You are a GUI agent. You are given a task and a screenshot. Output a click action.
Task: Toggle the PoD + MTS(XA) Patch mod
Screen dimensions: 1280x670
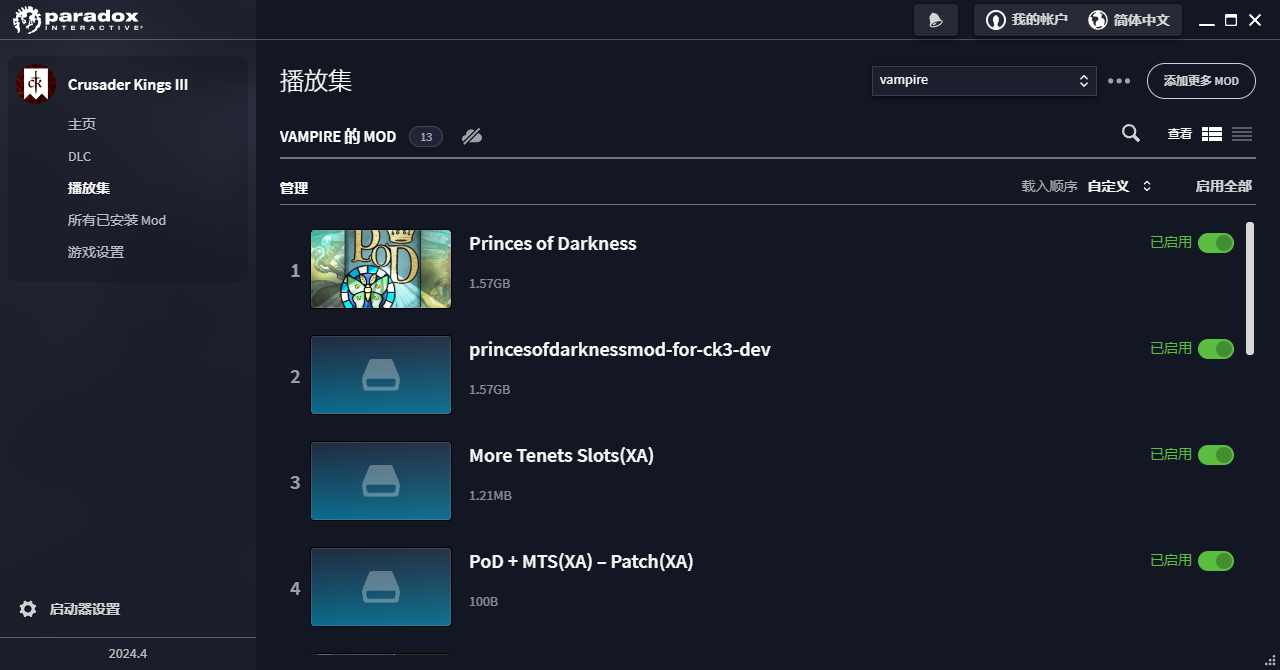(x=1216, y=561)
